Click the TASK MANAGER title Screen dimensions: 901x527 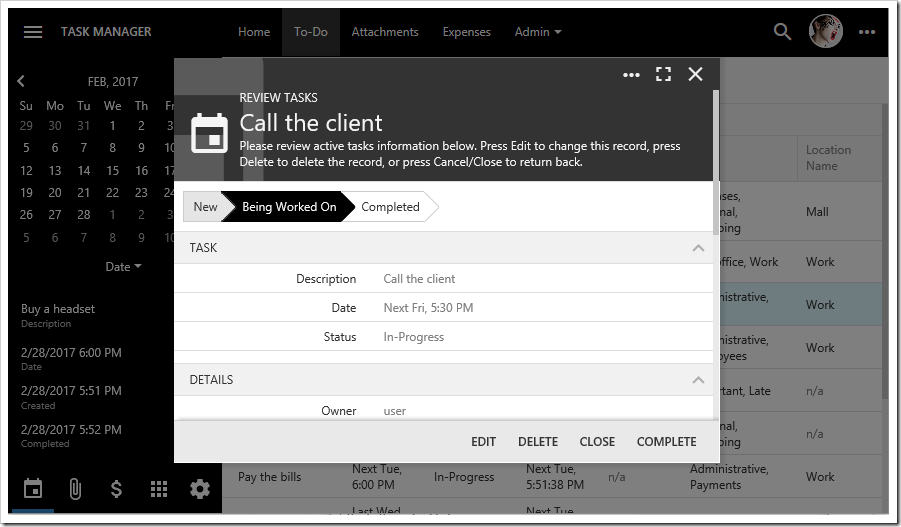click(106, 32)
